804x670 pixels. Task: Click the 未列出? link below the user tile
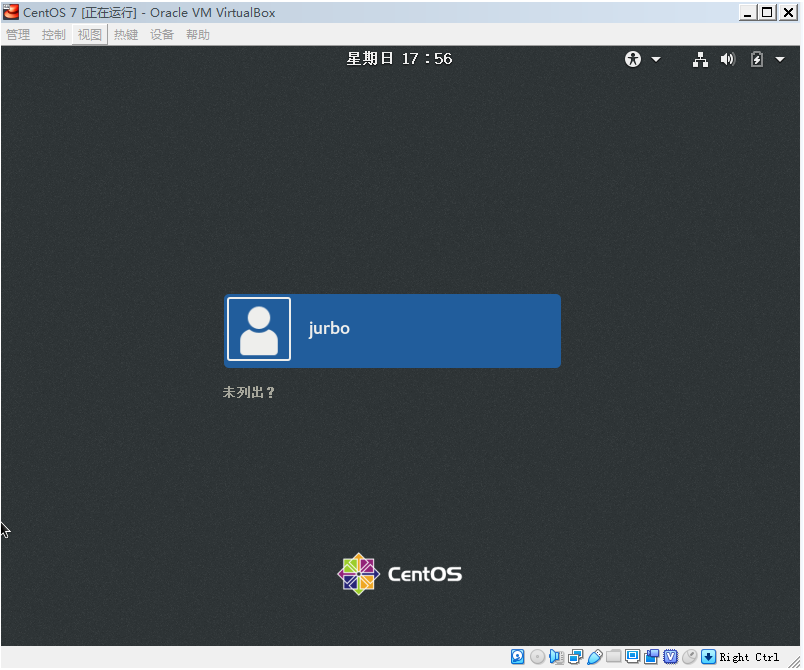(x=248, y=392)
